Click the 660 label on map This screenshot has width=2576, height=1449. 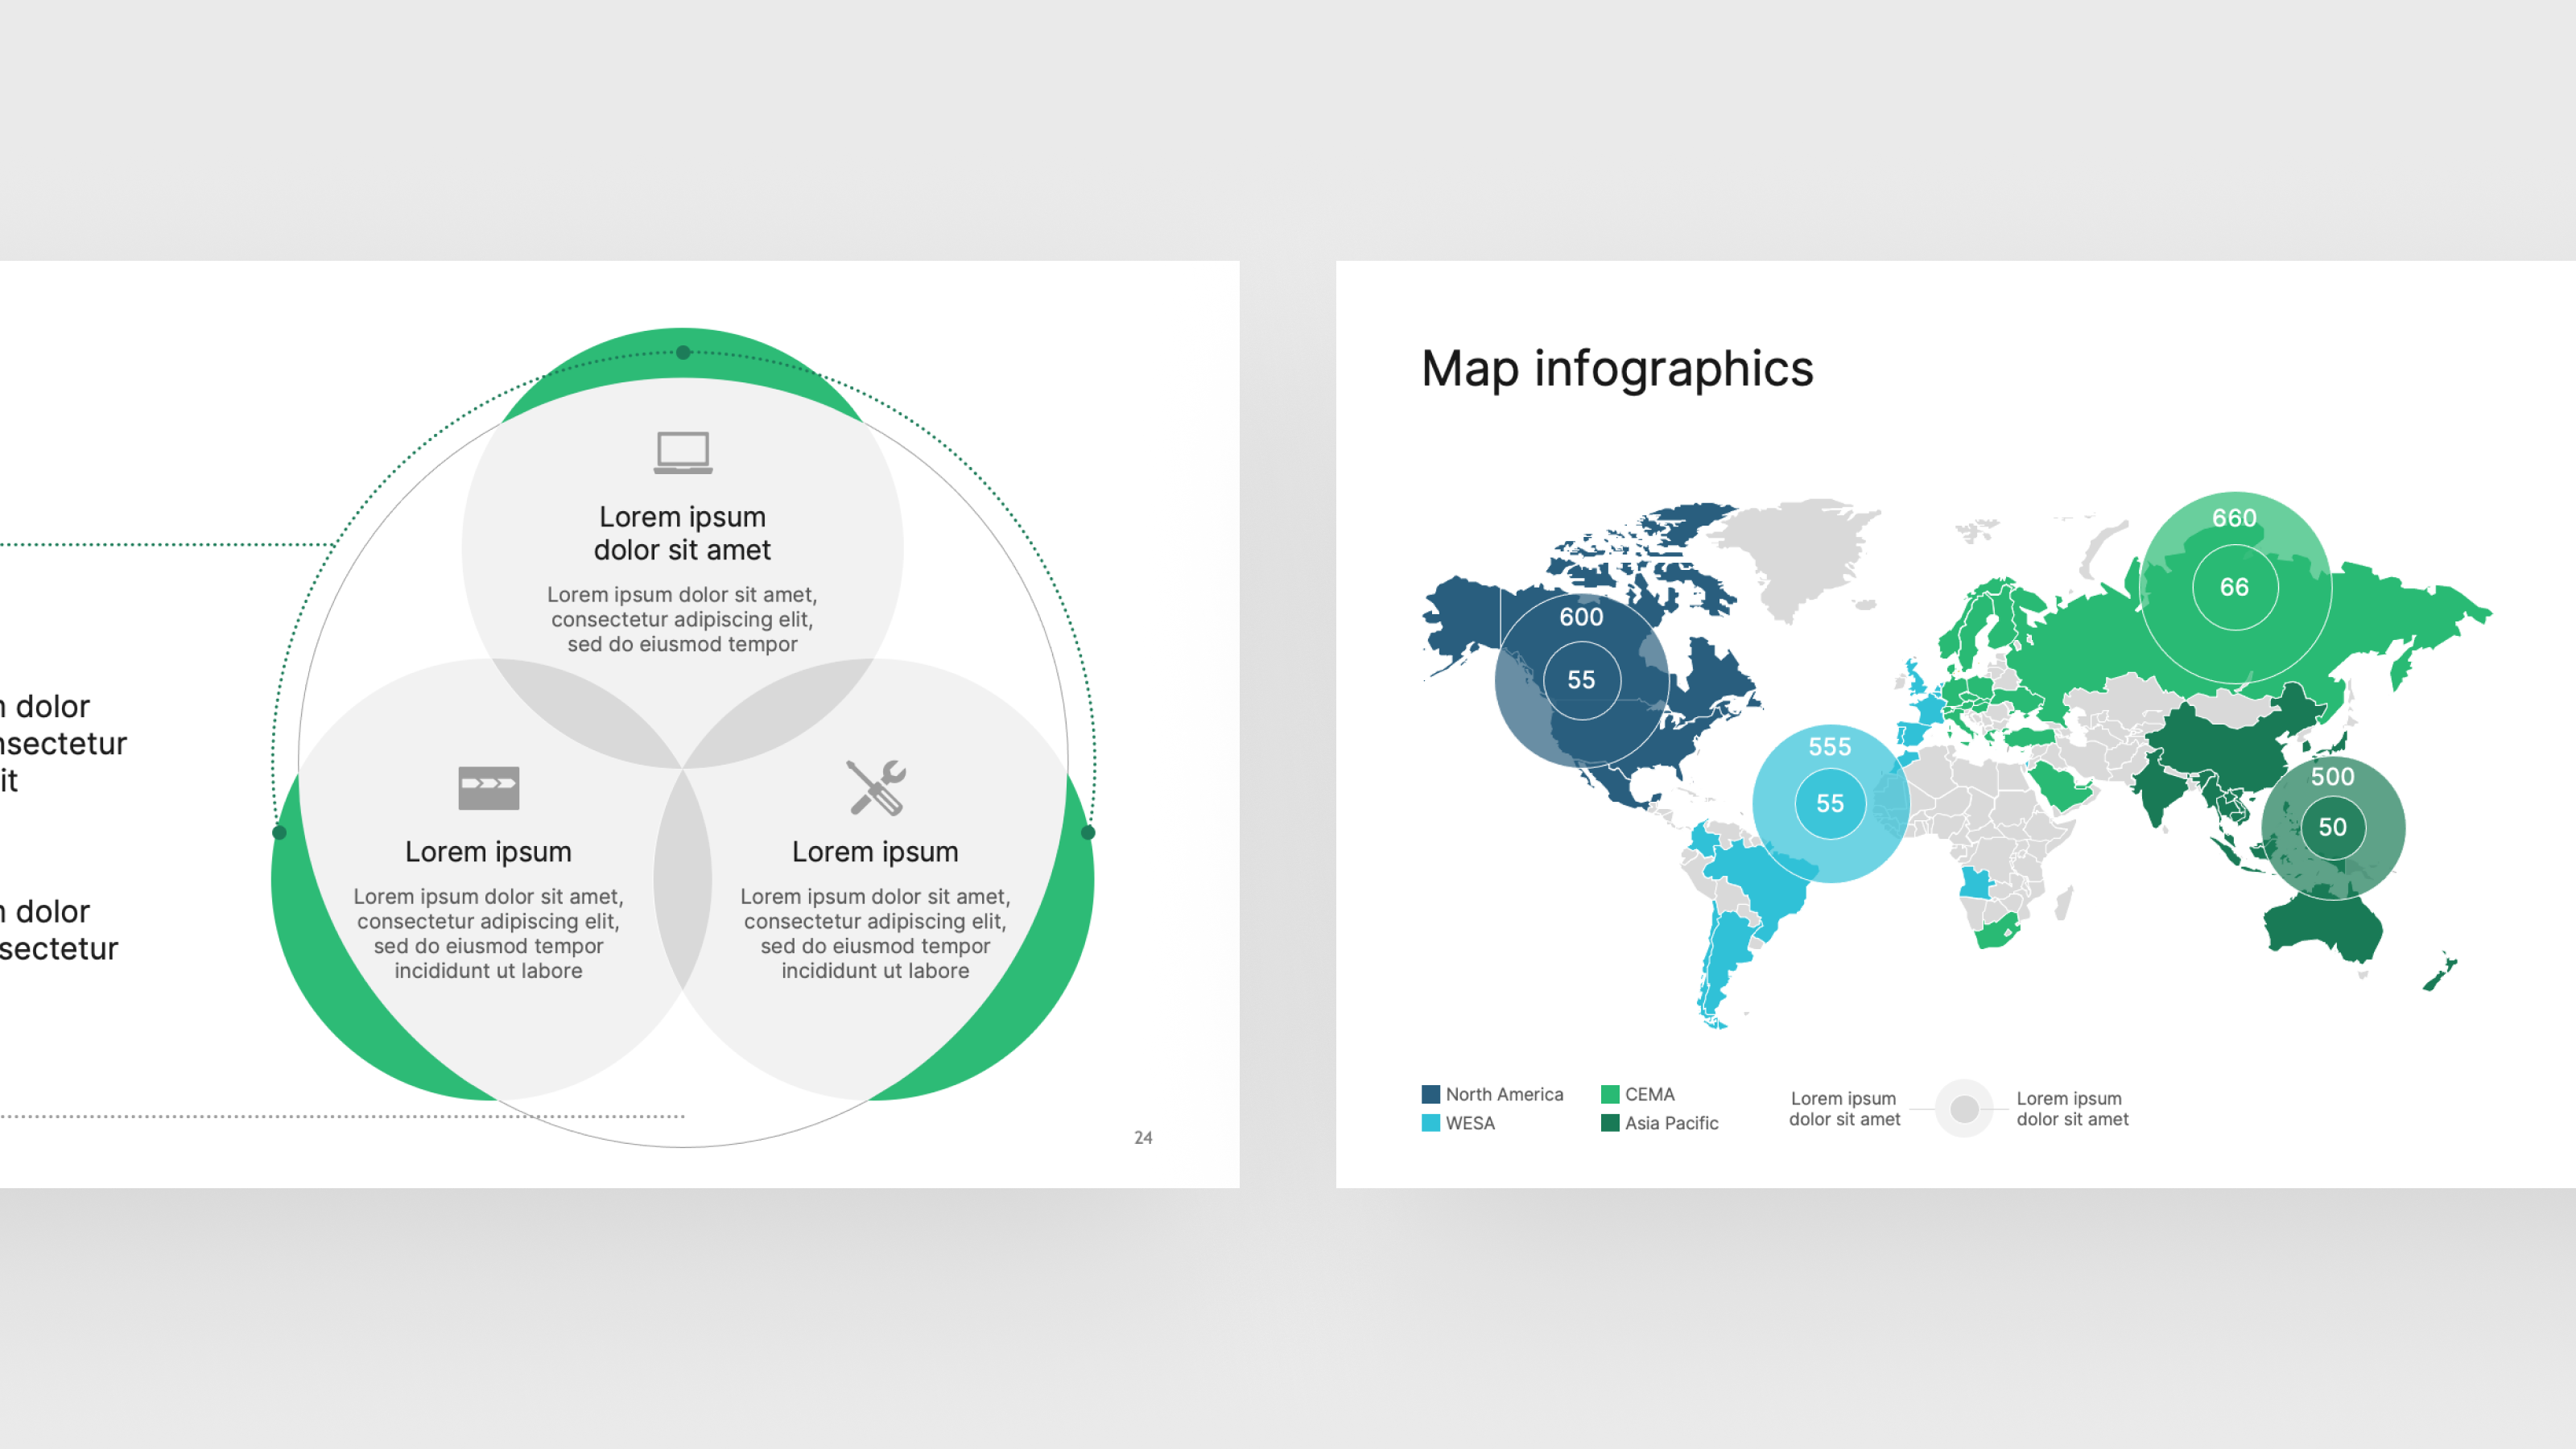[x=2234, y=518]
